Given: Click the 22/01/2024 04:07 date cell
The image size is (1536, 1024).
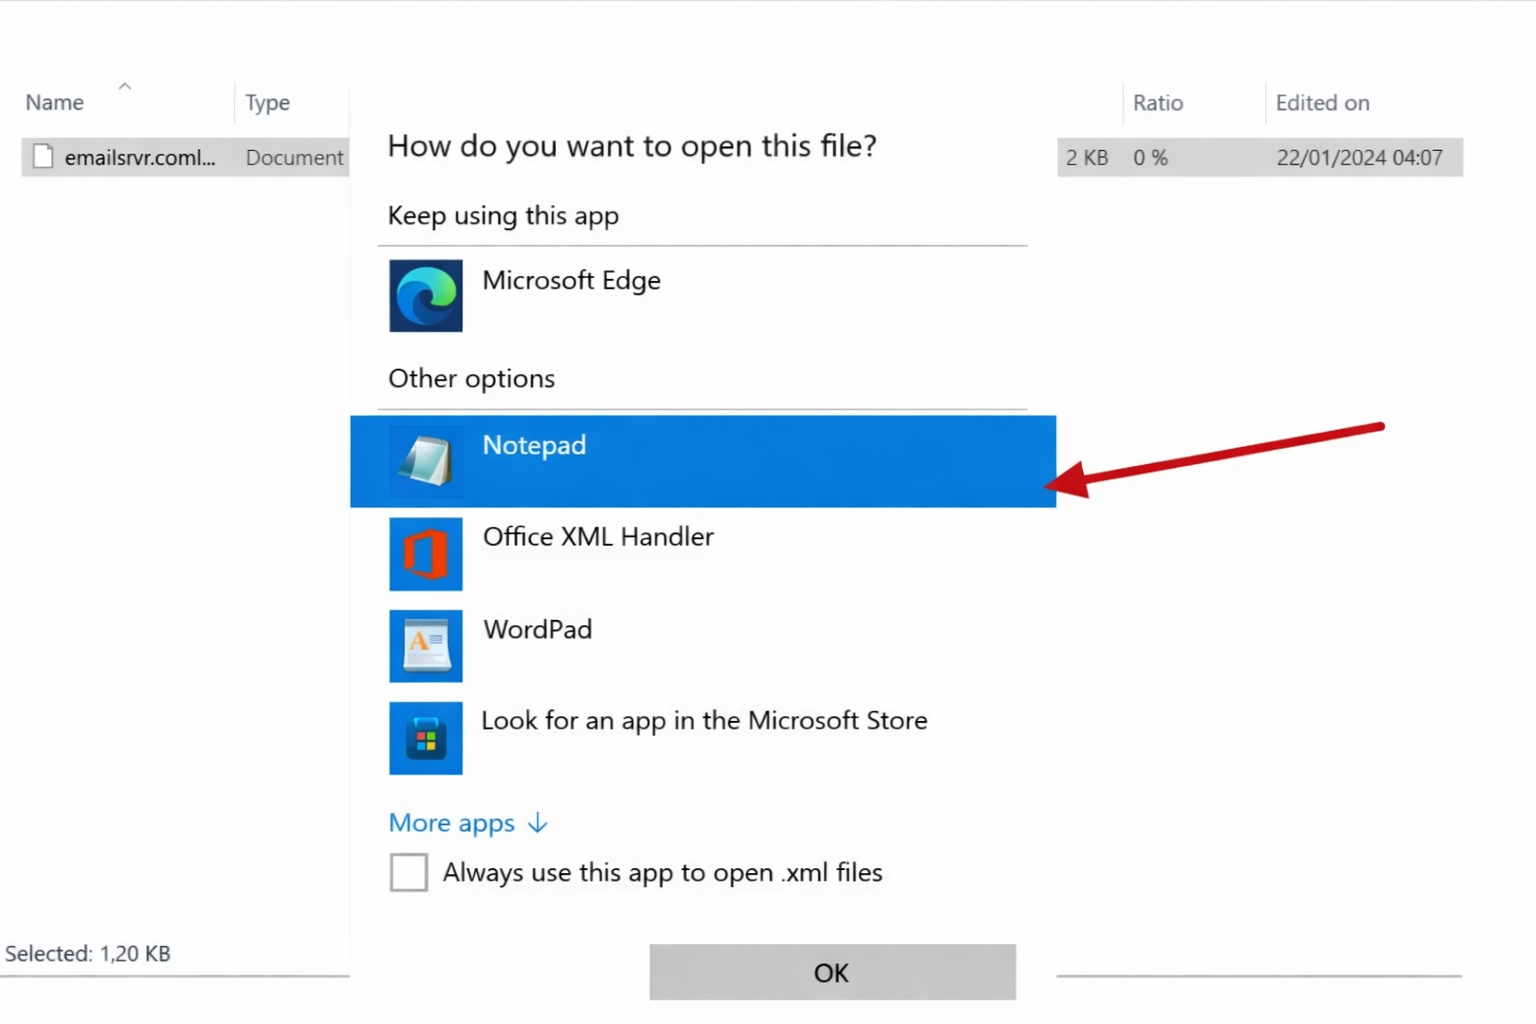Looking at the screenshot, I should 1359,157.
